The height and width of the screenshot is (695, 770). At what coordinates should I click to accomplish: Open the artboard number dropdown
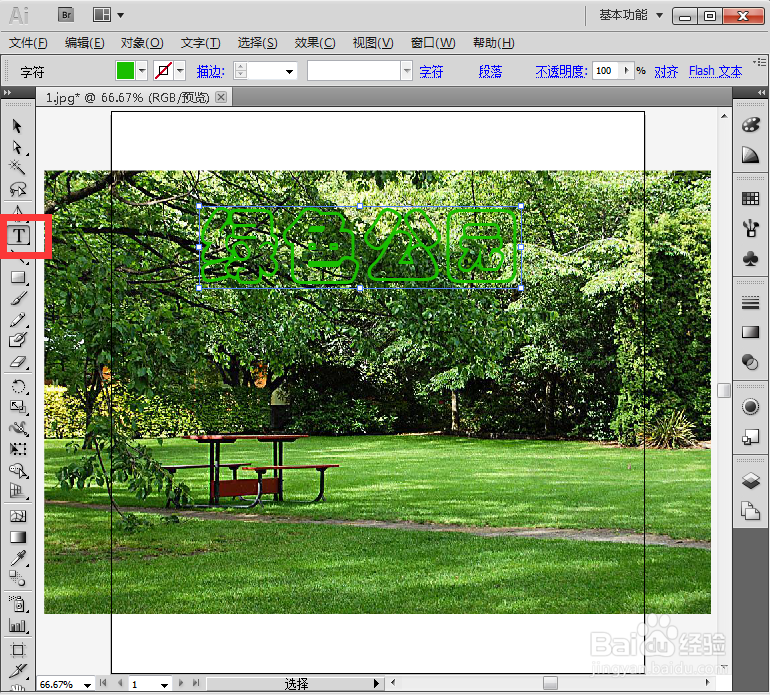164,684
